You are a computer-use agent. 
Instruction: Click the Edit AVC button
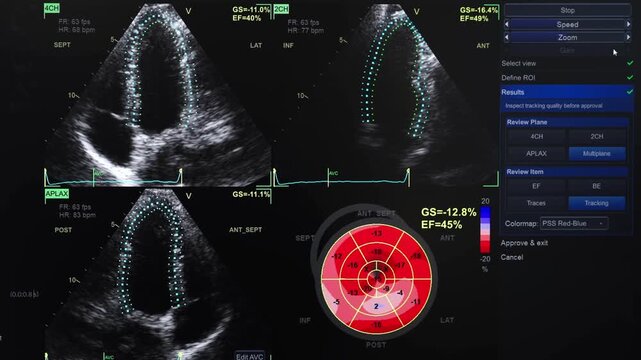[x=250, y=356]
